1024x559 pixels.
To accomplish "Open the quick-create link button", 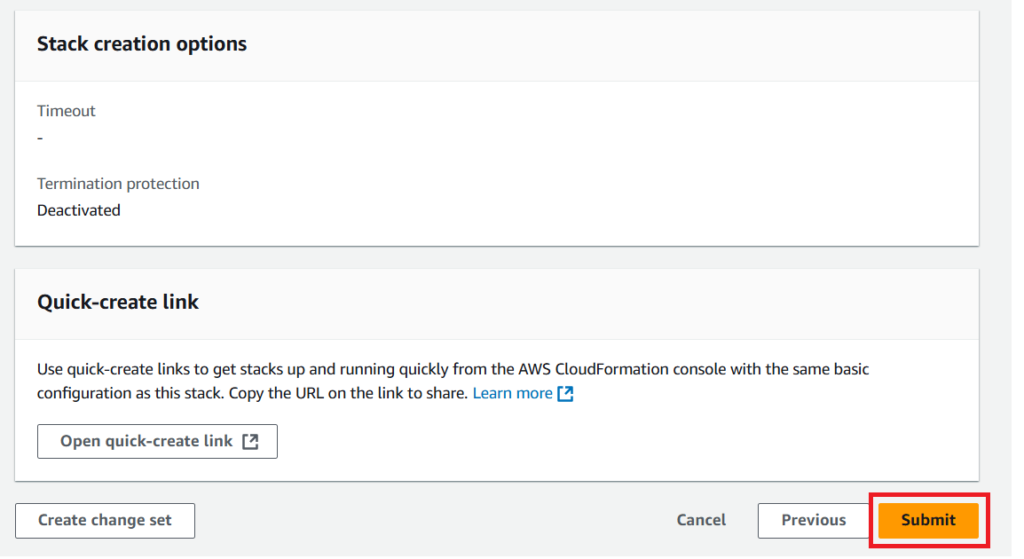I will [x=146, y=441].
